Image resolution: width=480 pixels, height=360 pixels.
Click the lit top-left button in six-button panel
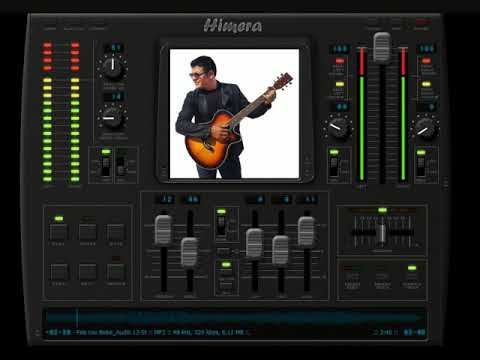pos(59,232)
